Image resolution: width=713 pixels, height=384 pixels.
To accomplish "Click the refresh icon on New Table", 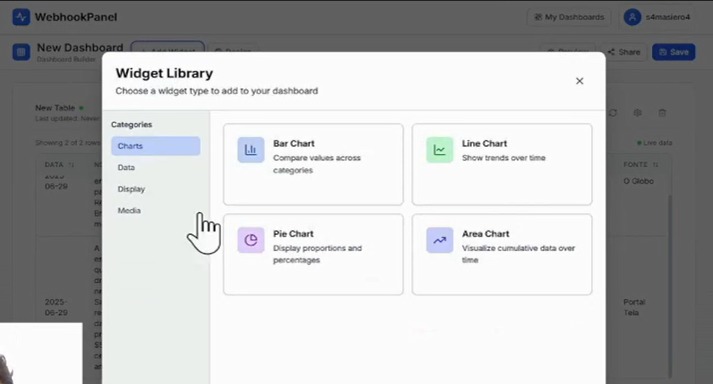I will tap(613, 112).
